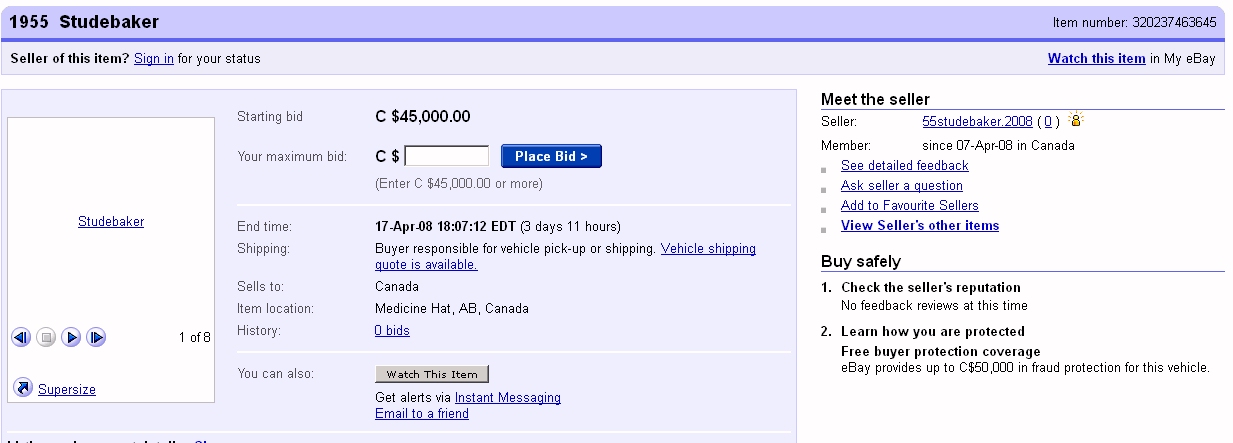Click the new member icon beside seller
The height and width of the screenshot is (443, 1233).
pyautogui.click(x=1076, y=121)
